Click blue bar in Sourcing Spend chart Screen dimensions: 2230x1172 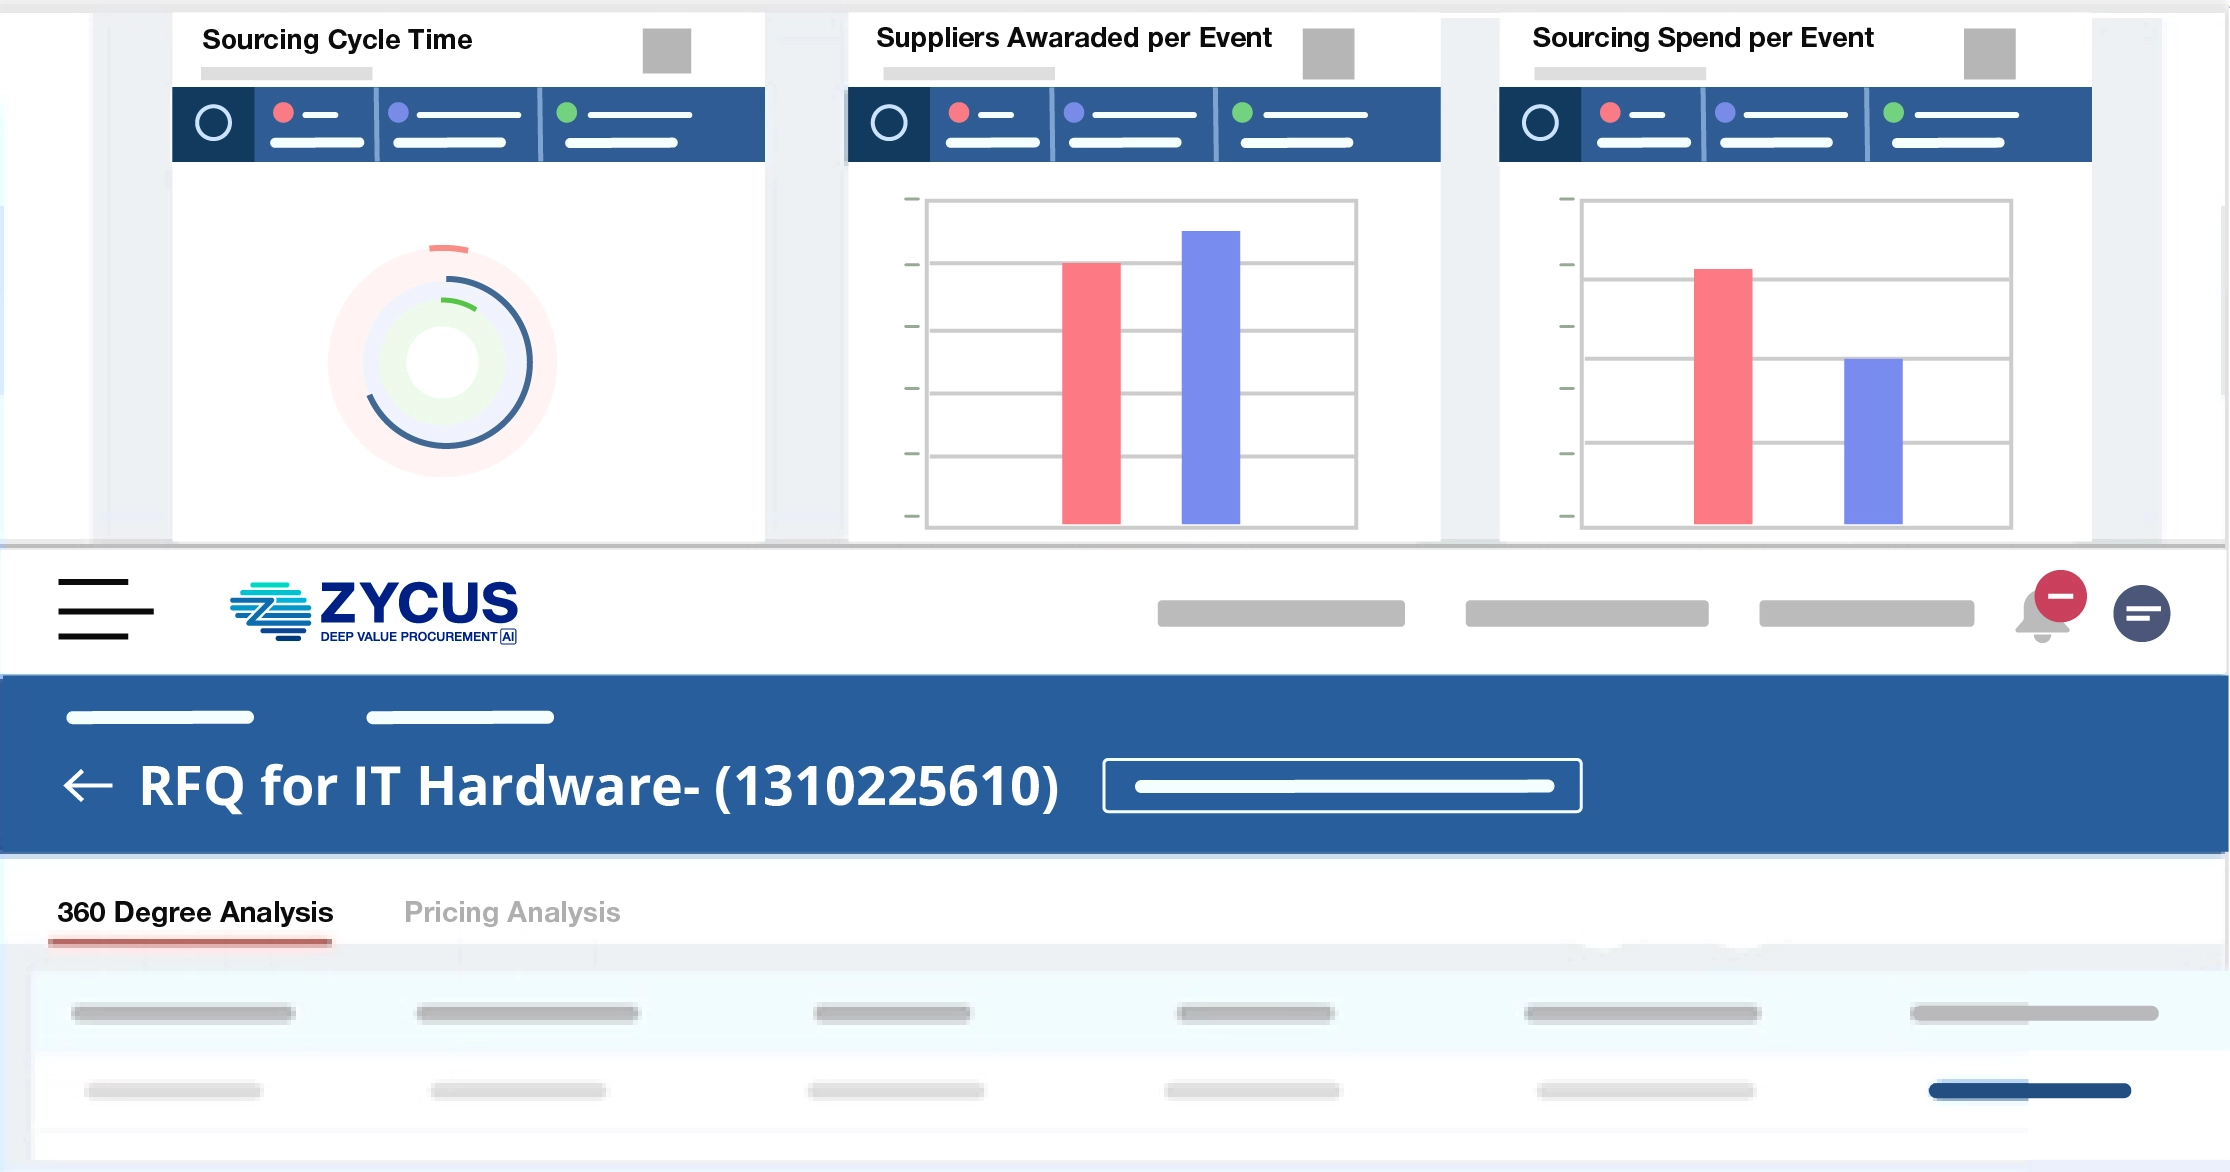point(1872,440)
